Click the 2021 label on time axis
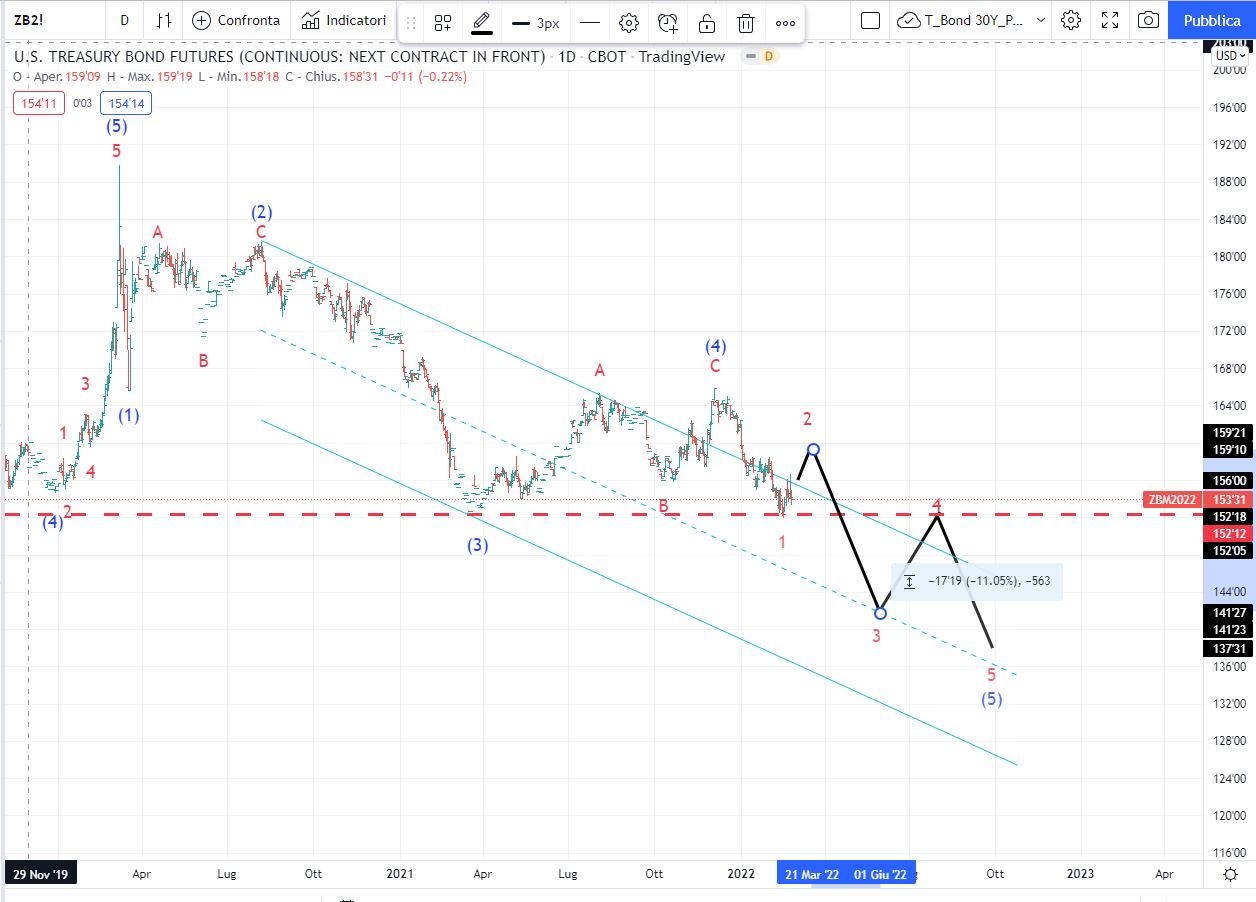This screenshot has height=902, width=1256. tap(399, 874)
